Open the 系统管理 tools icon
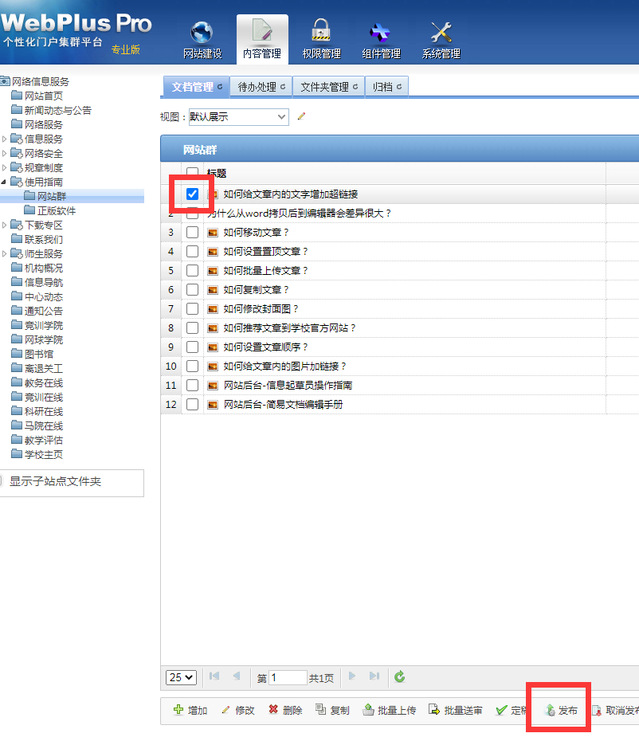The height and width of the screenshot is (737, 639). tap(441, 34)
